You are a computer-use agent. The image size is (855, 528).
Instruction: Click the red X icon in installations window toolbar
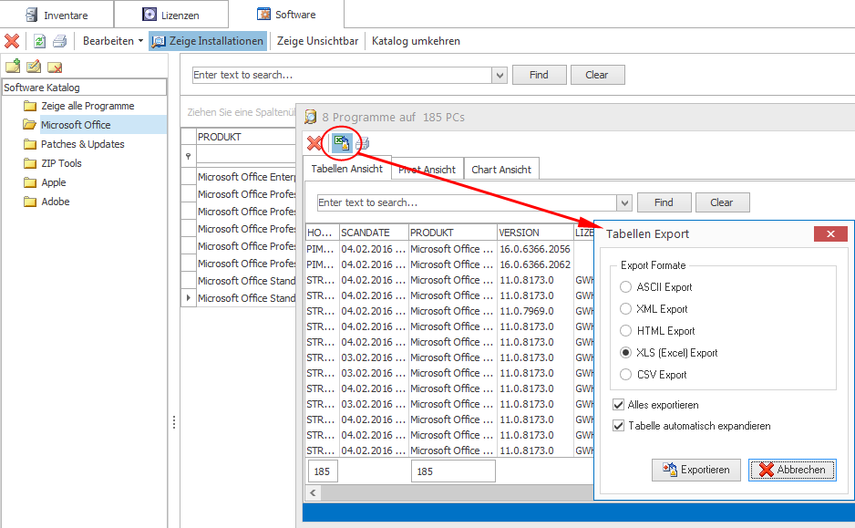click(x=315, y=143)
